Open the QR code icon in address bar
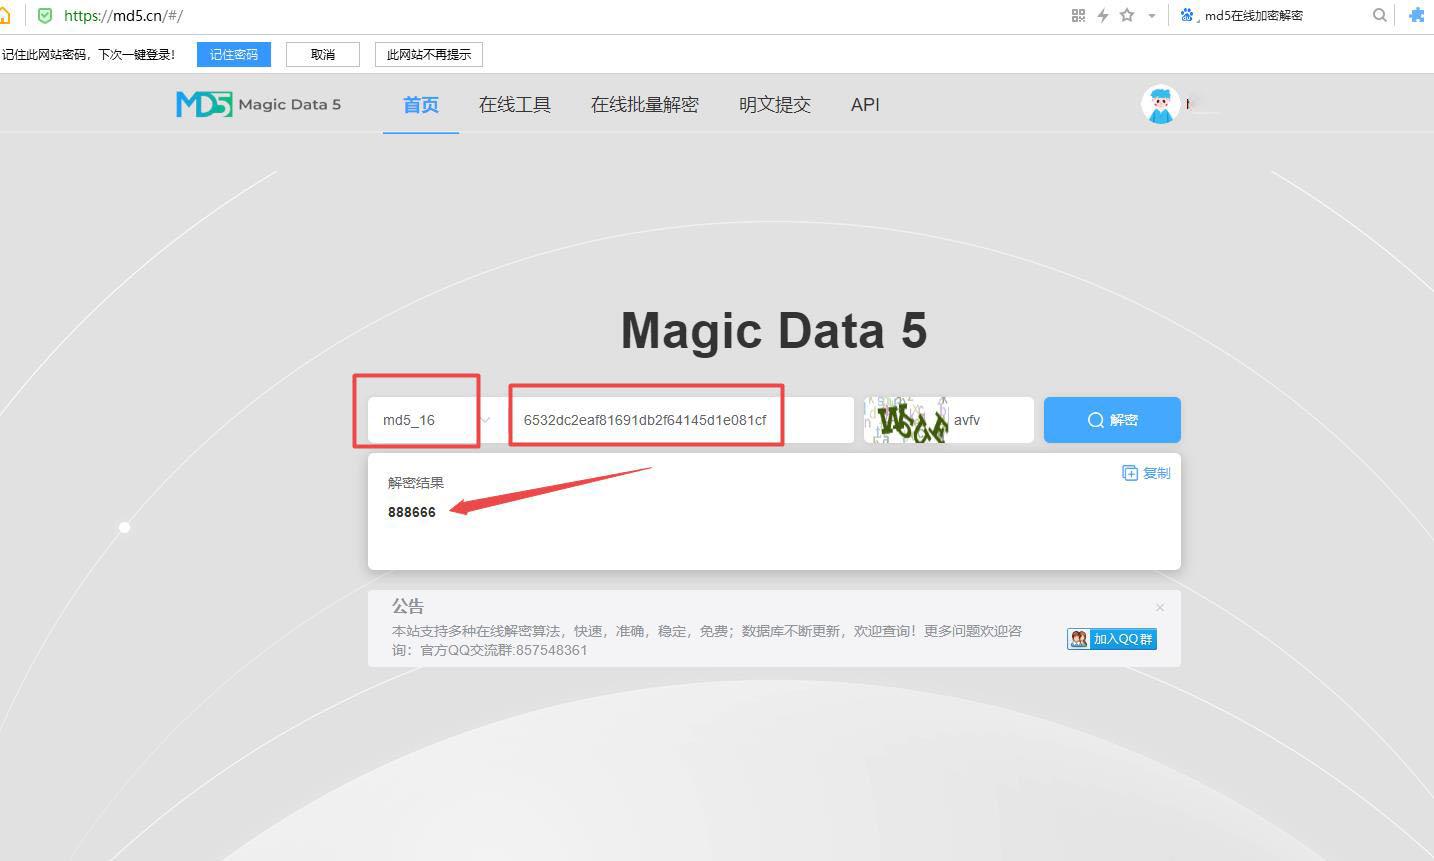 (x=1078, y=15)
